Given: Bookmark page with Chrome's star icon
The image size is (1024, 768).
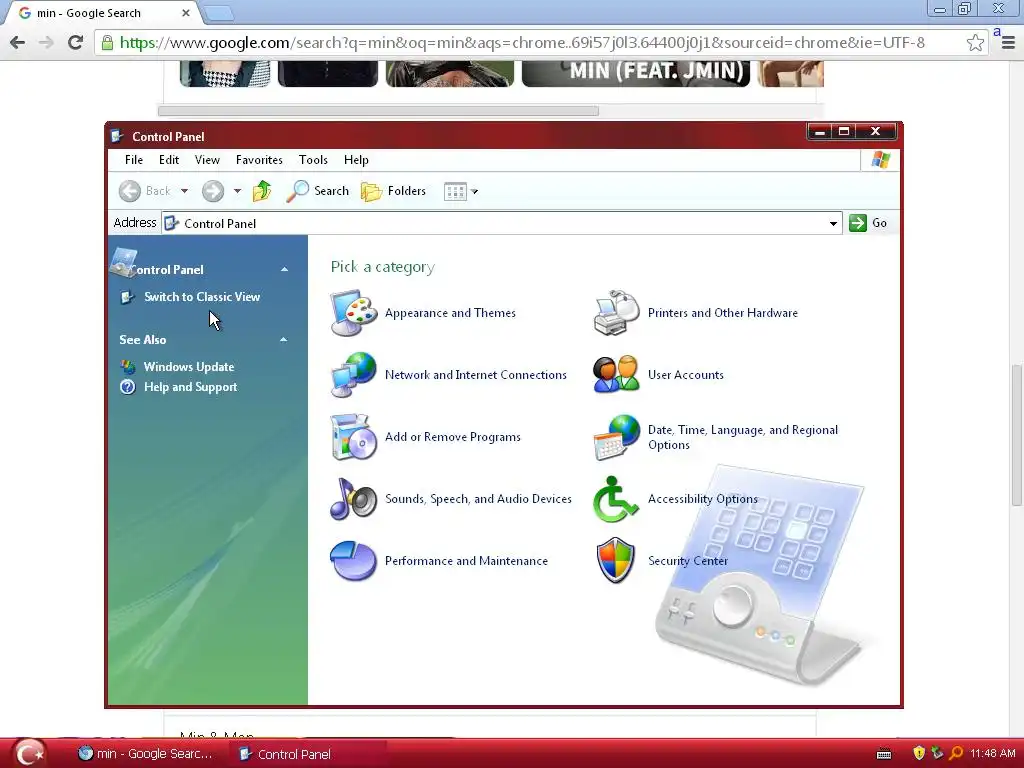Looking at the screenshot, I should click(x=975, y=42).
